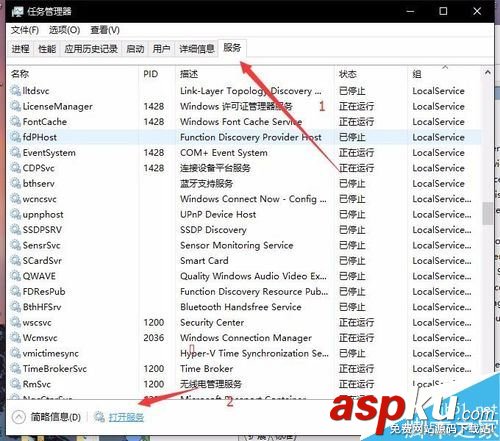
Task: Select 'SSDP Discovery' description text
Action: pos(213,230)
